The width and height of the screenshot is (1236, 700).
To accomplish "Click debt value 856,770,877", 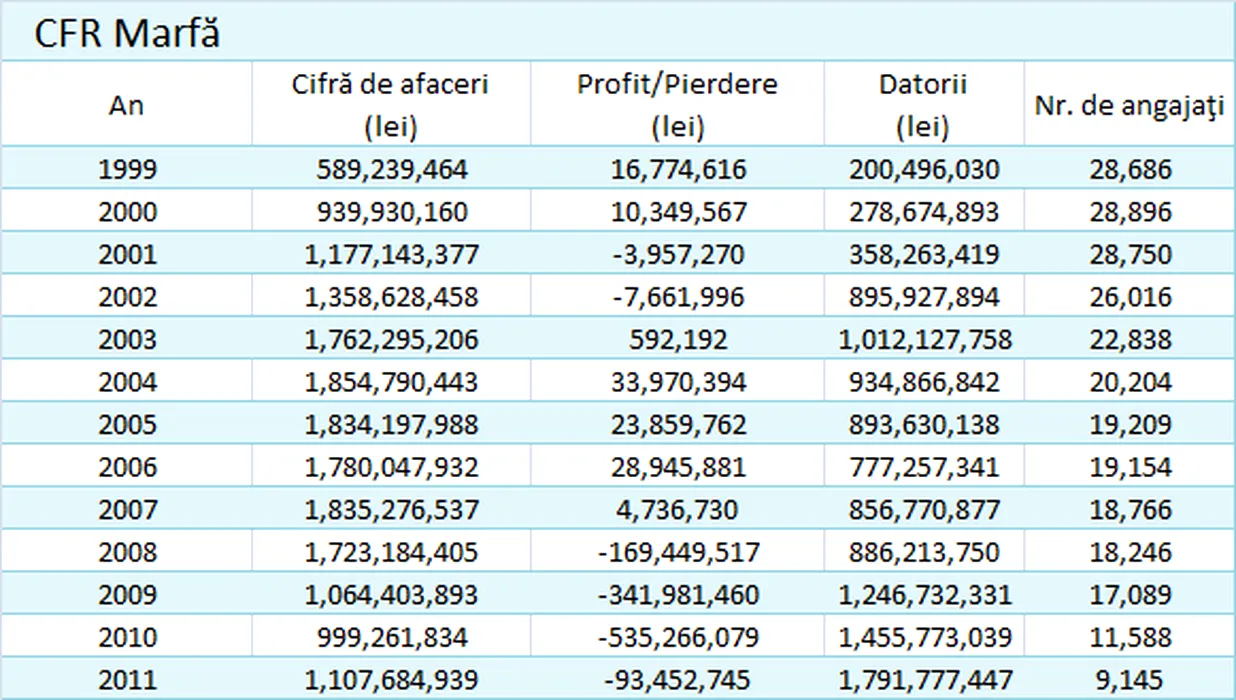I will click(924, 510).
